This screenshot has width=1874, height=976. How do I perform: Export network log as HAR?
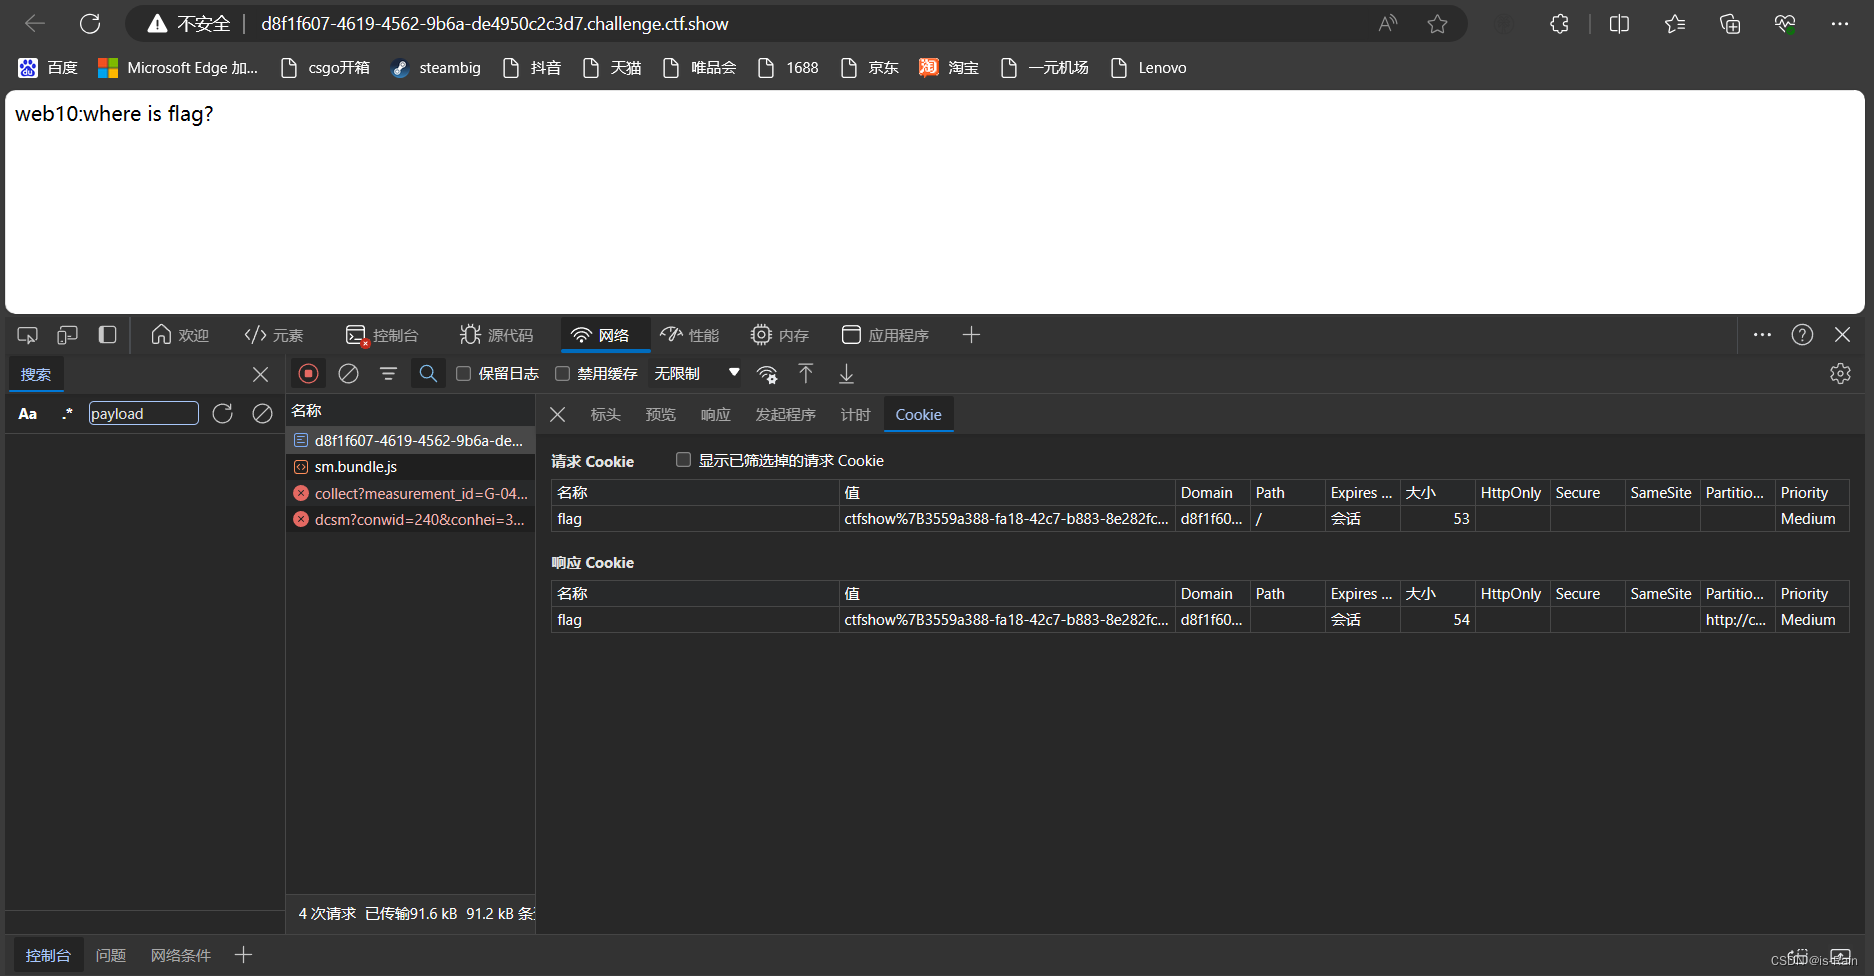tap(846, 373)
